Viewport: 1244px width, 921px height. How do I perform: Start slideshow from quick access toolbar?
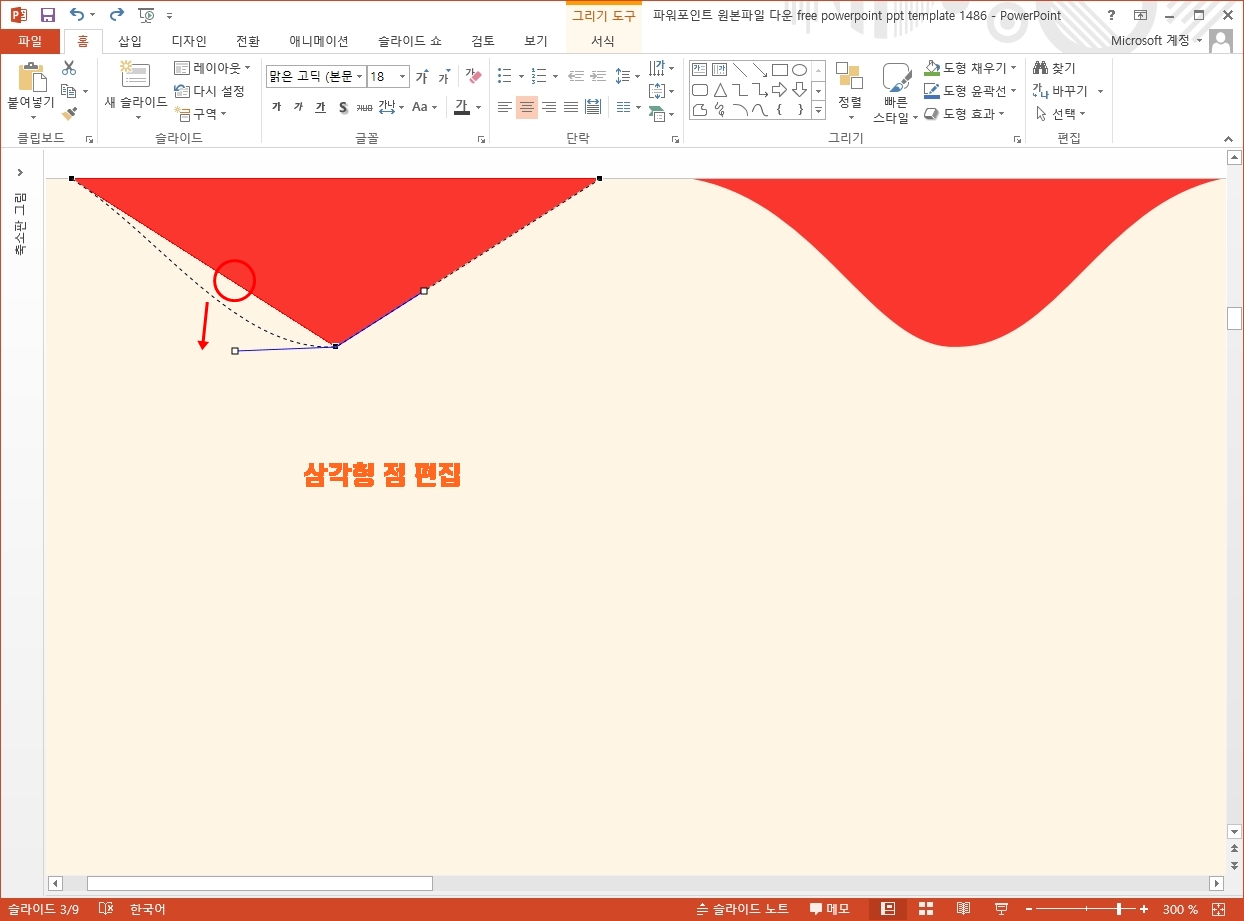[x=146, y=15]
